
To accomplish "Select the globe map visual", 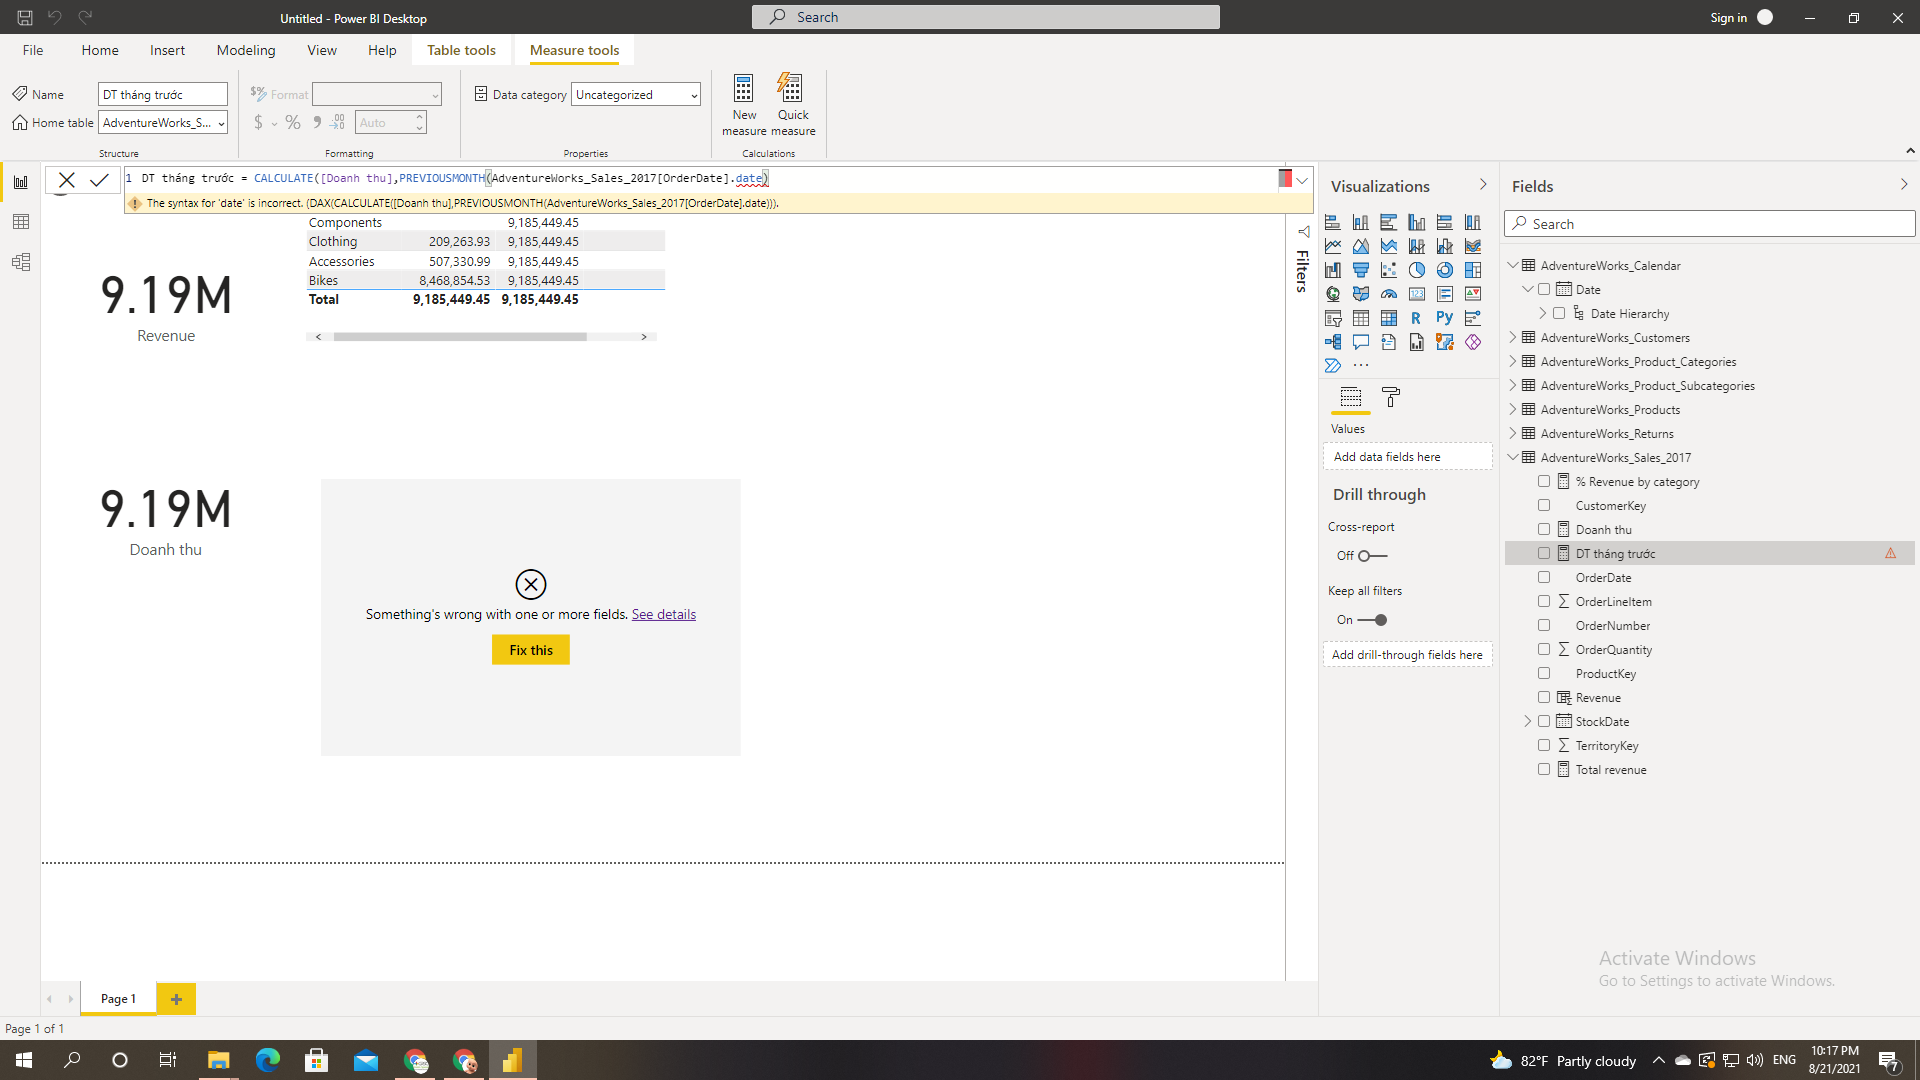I will (x=1333, y=294).
